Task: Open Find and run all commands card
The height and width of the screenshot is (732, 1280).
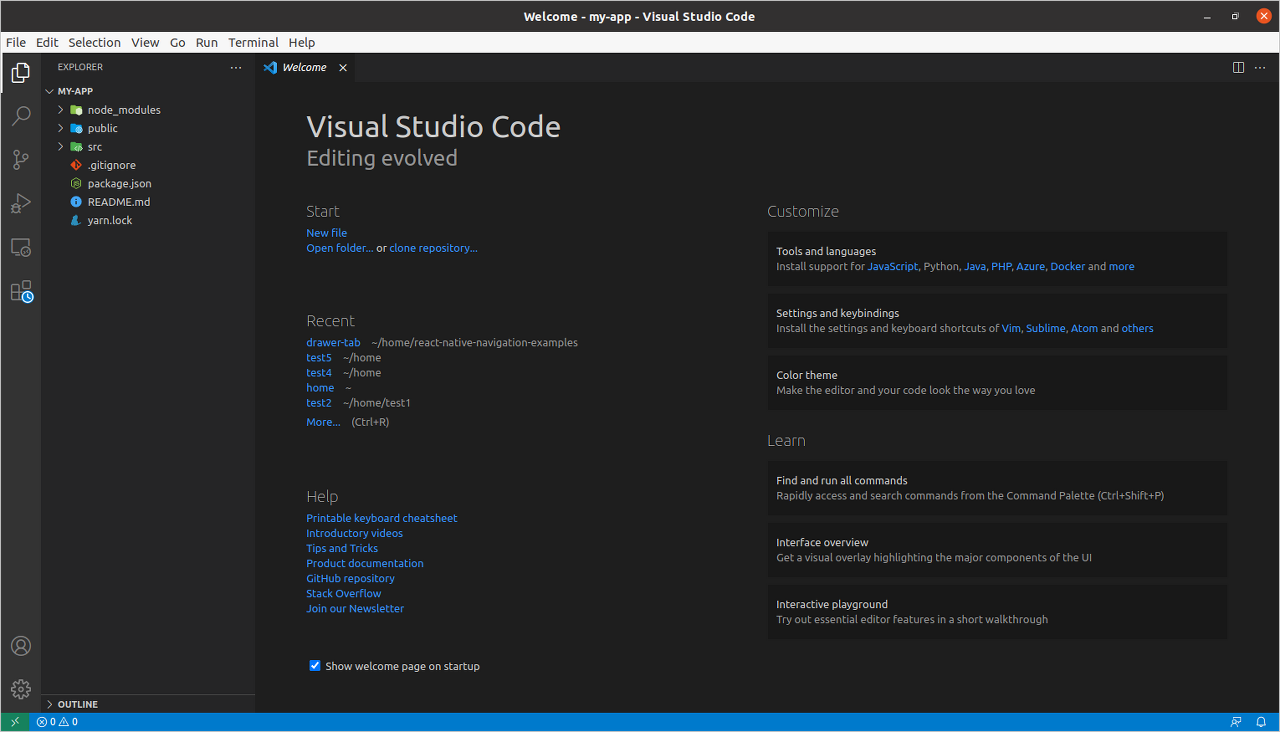Action: point(997,488)
